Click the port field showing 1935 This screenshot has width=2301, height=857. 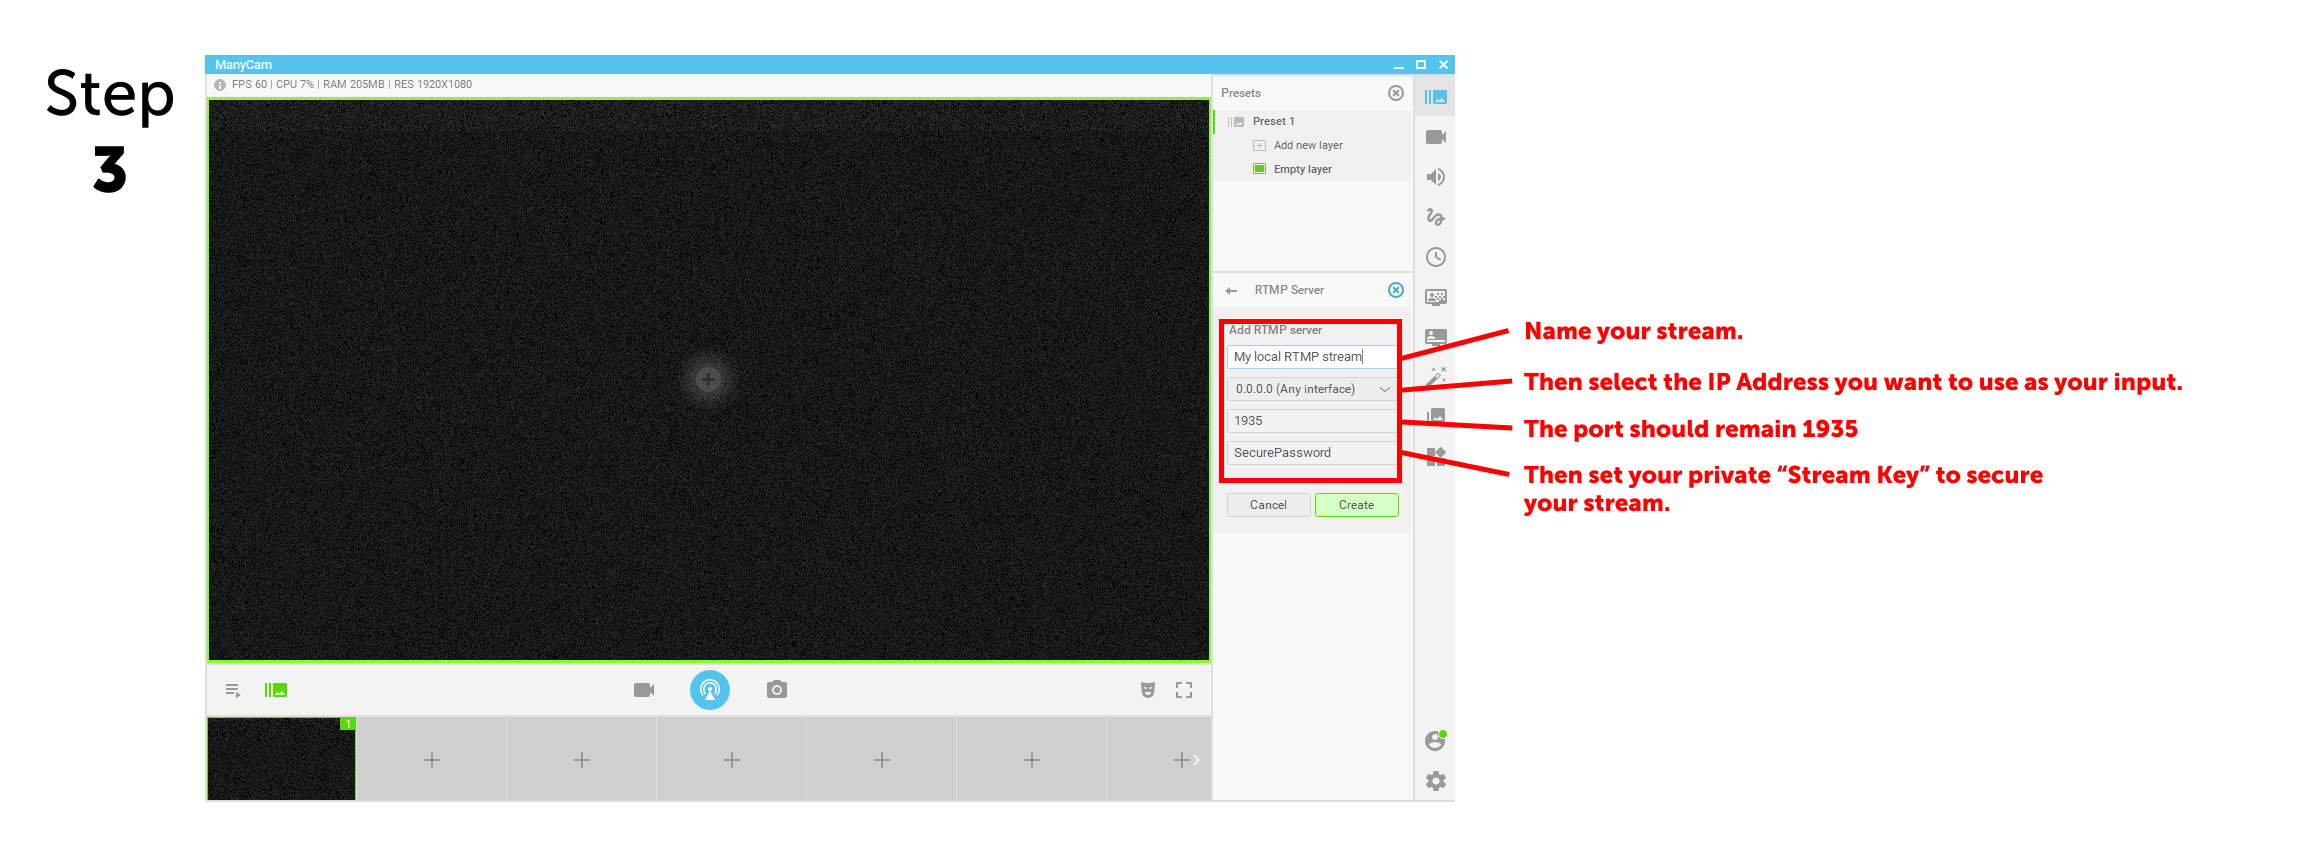[1312, 421]
